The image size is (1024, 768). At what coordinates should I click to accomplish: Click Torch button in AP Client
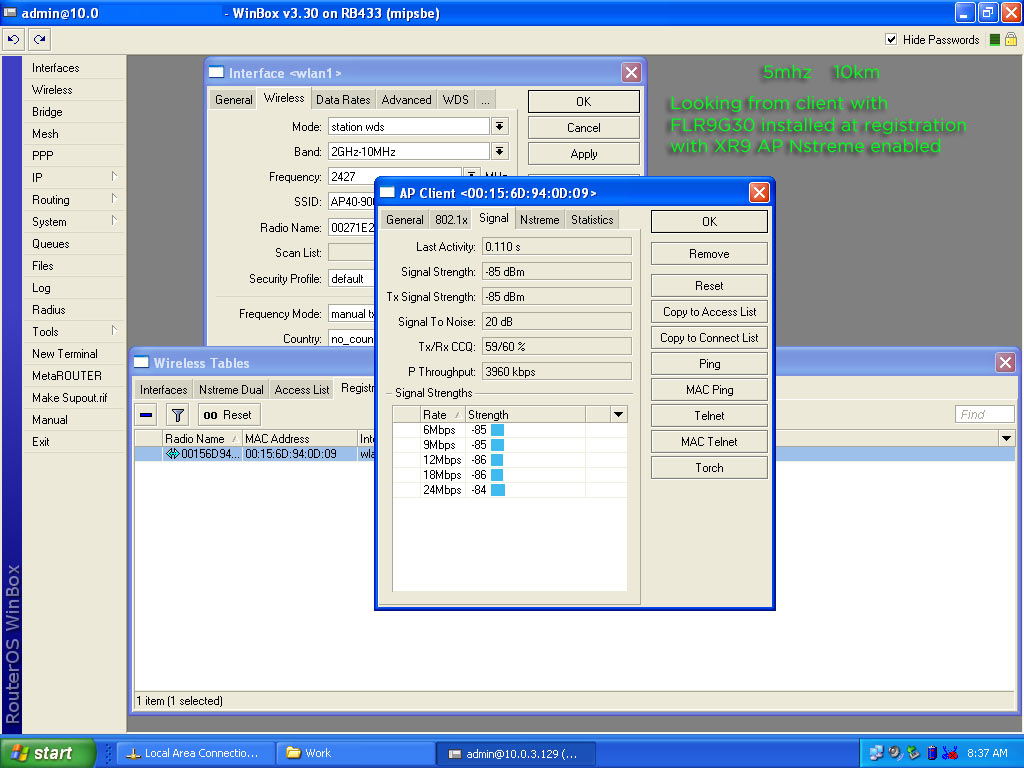pos(709,468)
